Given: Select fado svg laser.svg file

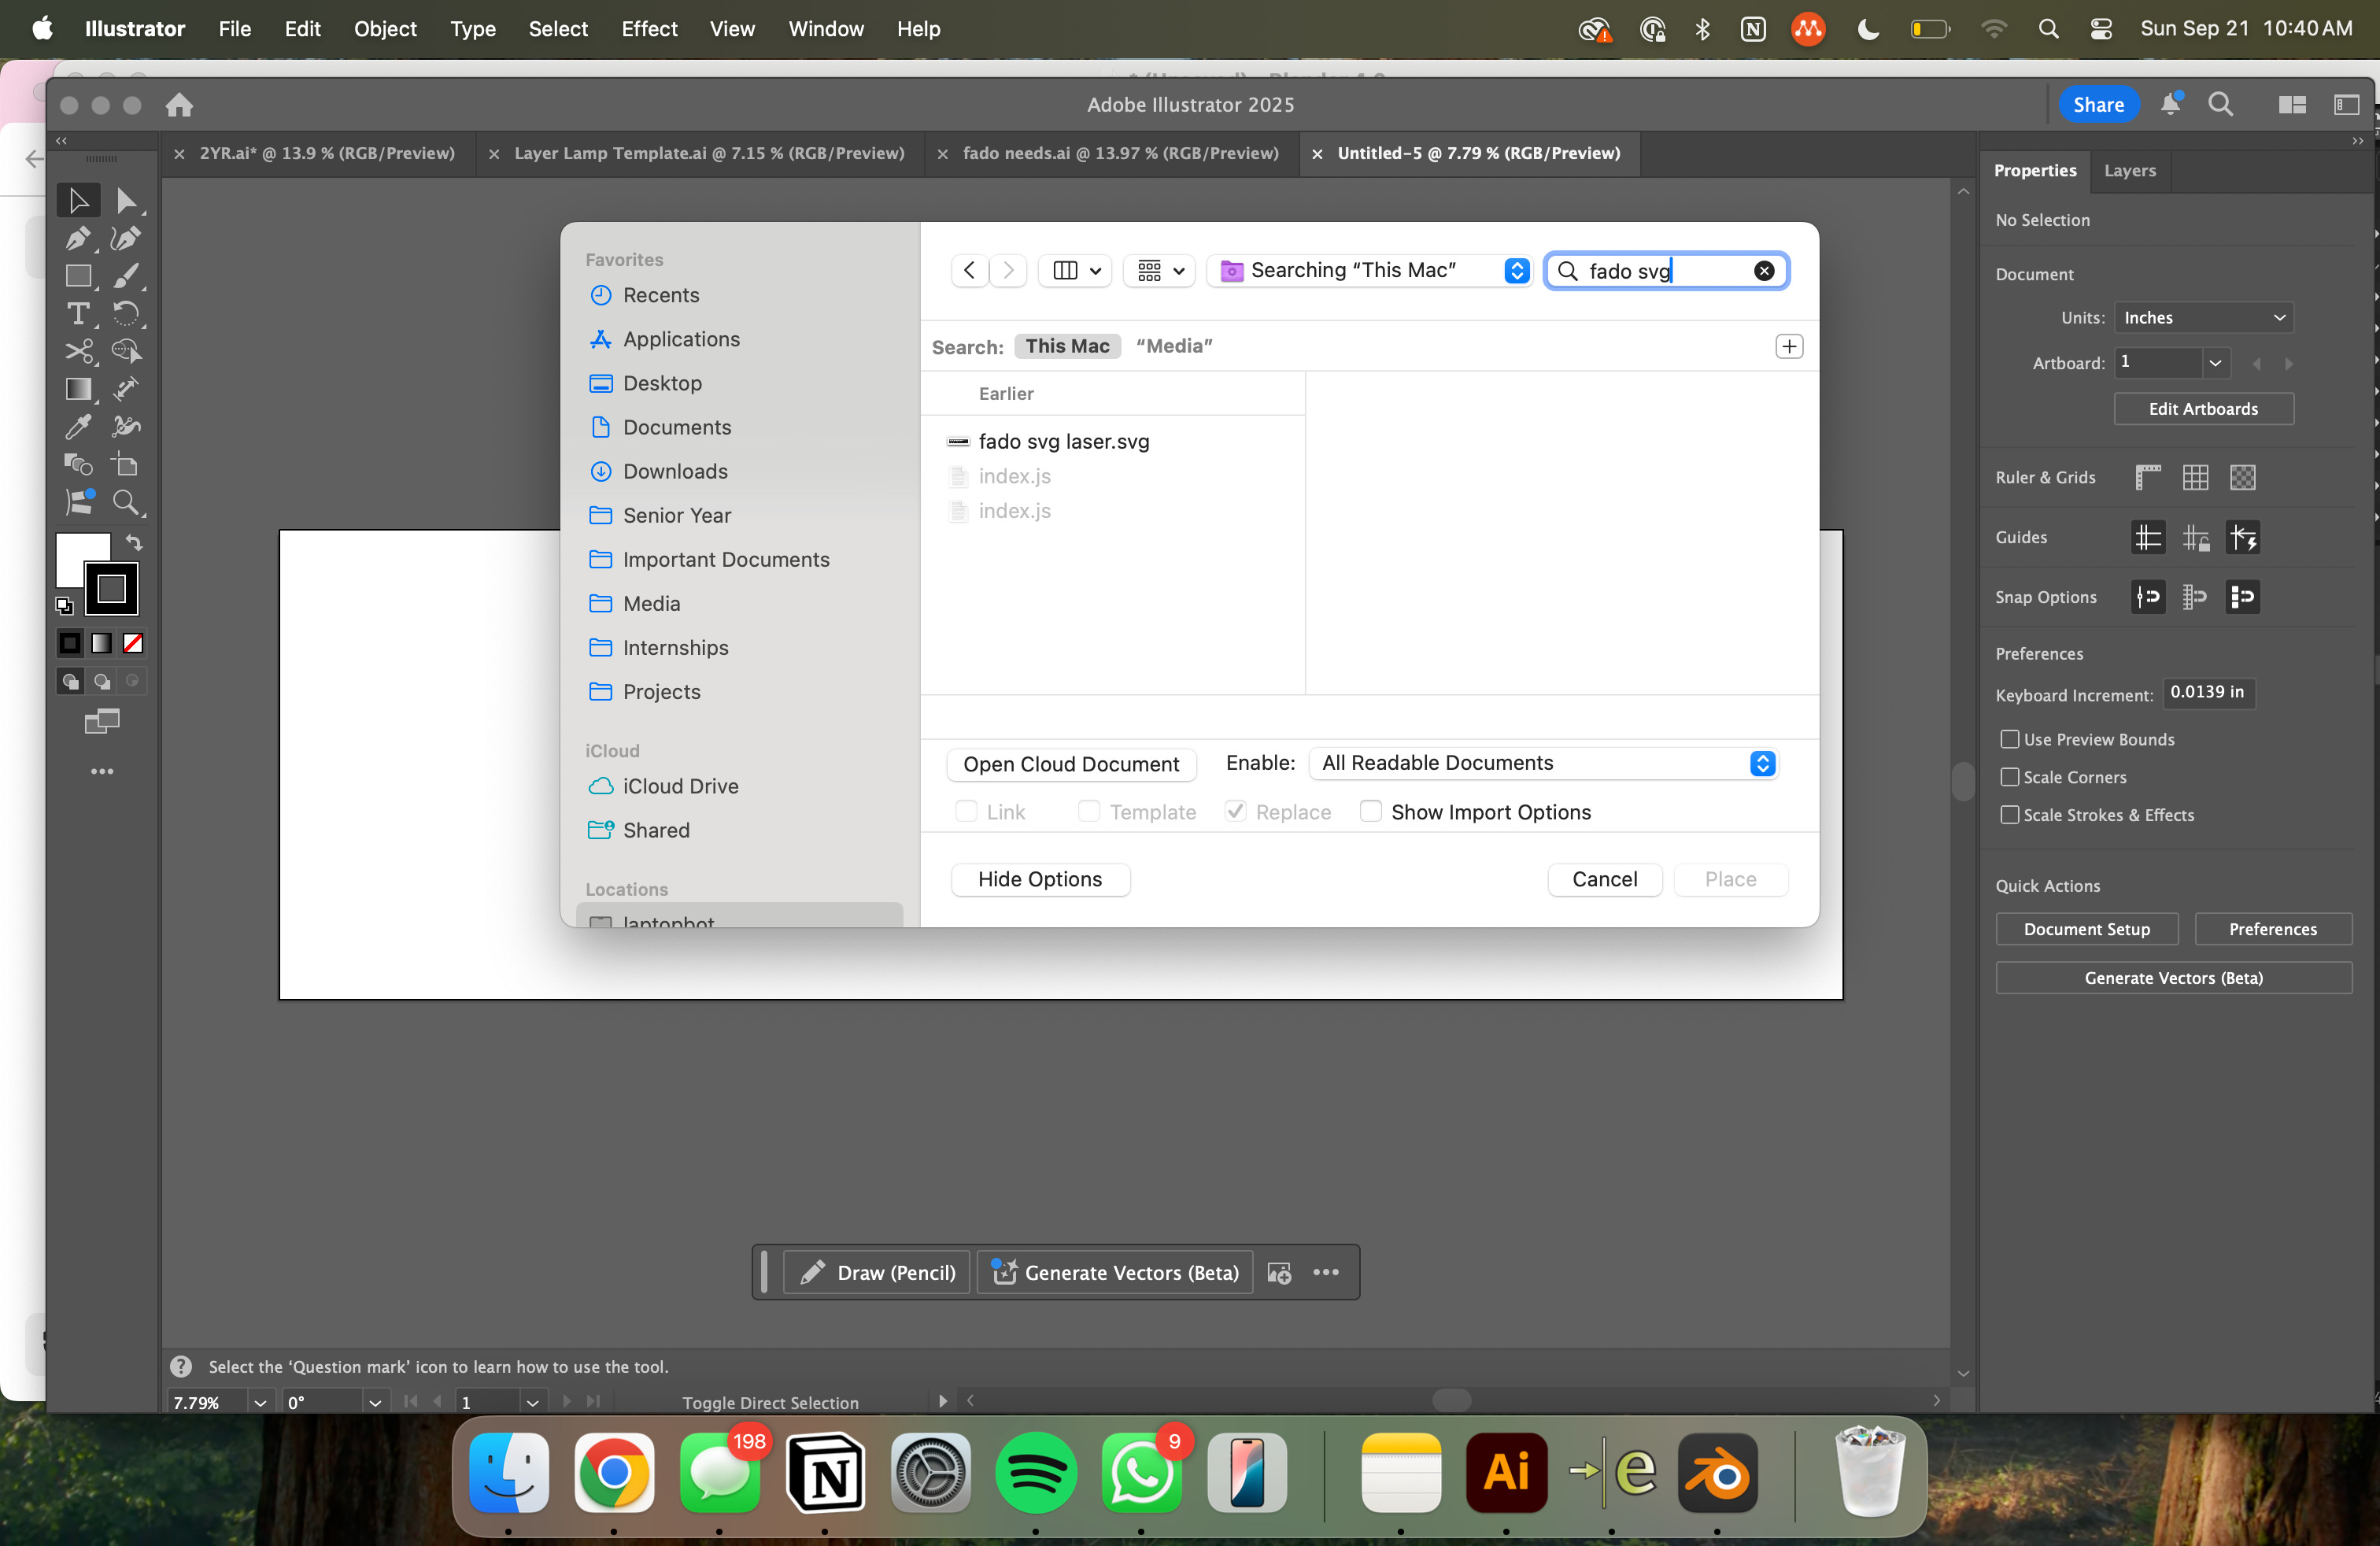Looking at the screenshot, I should point(1063,441).
